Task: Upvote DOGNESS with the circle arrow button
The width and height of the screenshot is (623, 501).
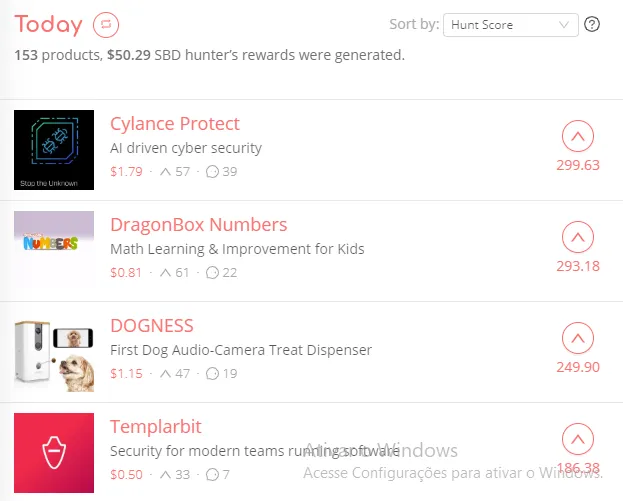Action: coord(578,338)
